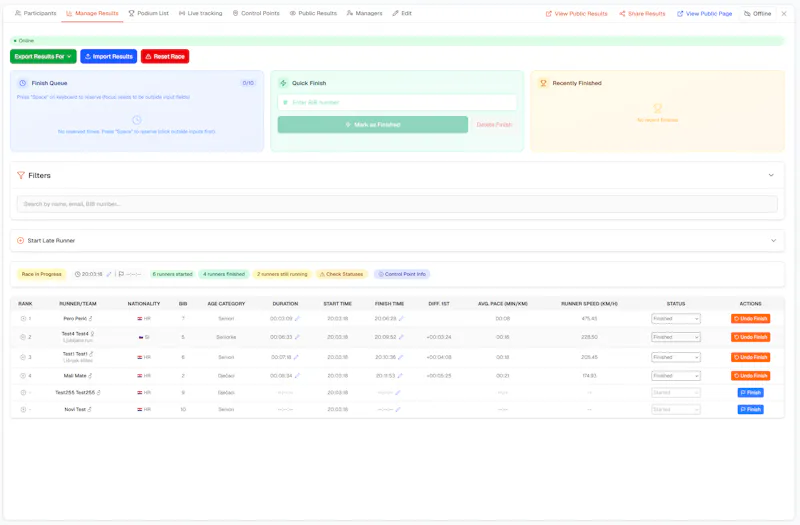Image resolution: width=800 pixels, height=525 pixels.
Task: Edit finish time for Mali Mate
Action: [400, 376]
